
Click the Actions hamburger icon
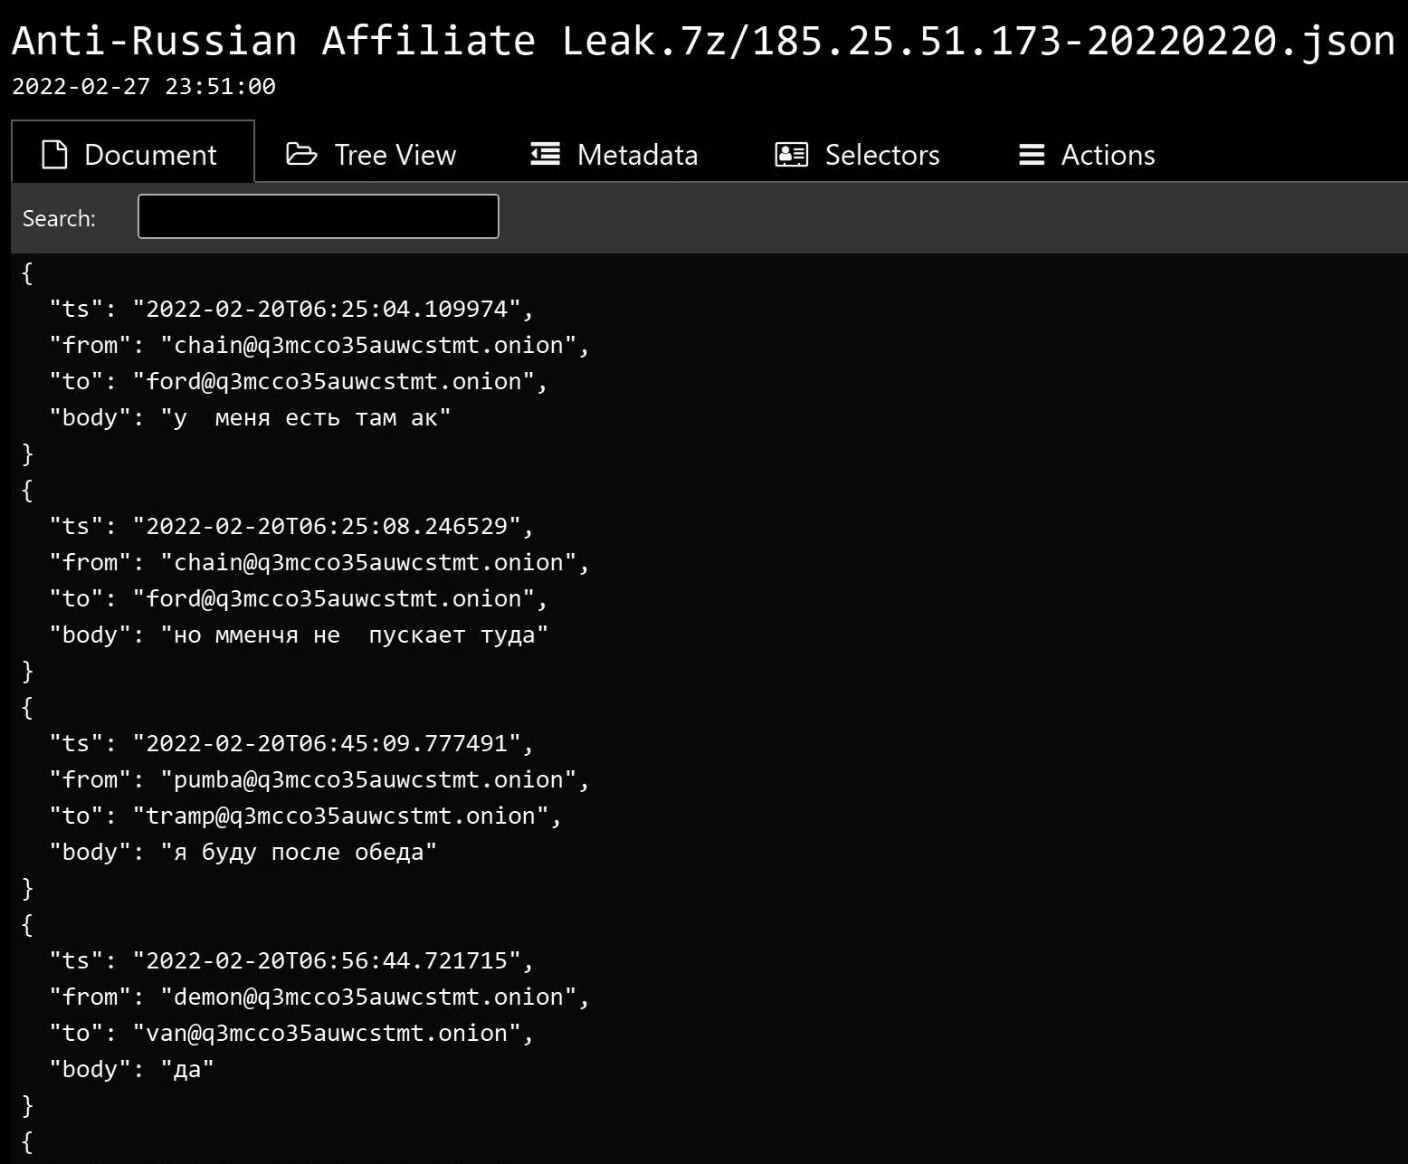coord(1032,155)
